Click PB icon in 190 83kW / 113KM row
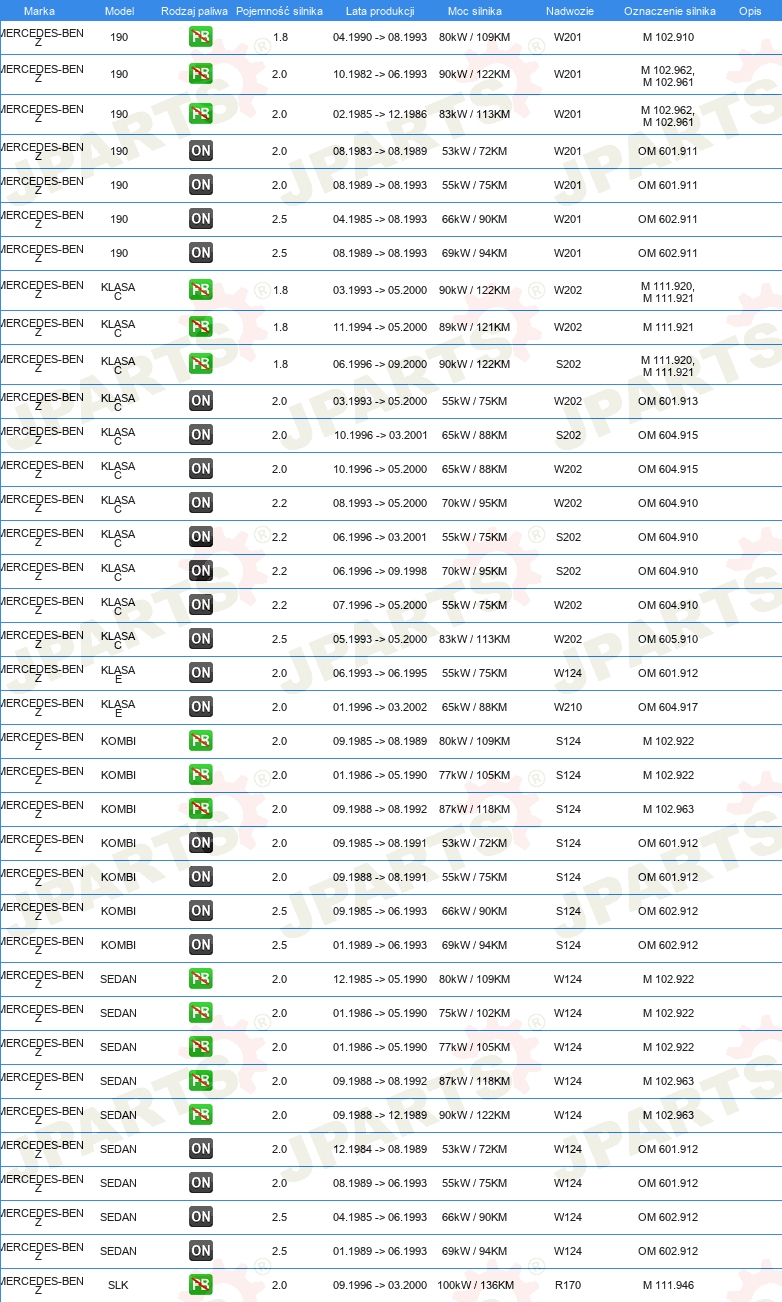This screenshot has height=1302, width=782. [201, 114]
